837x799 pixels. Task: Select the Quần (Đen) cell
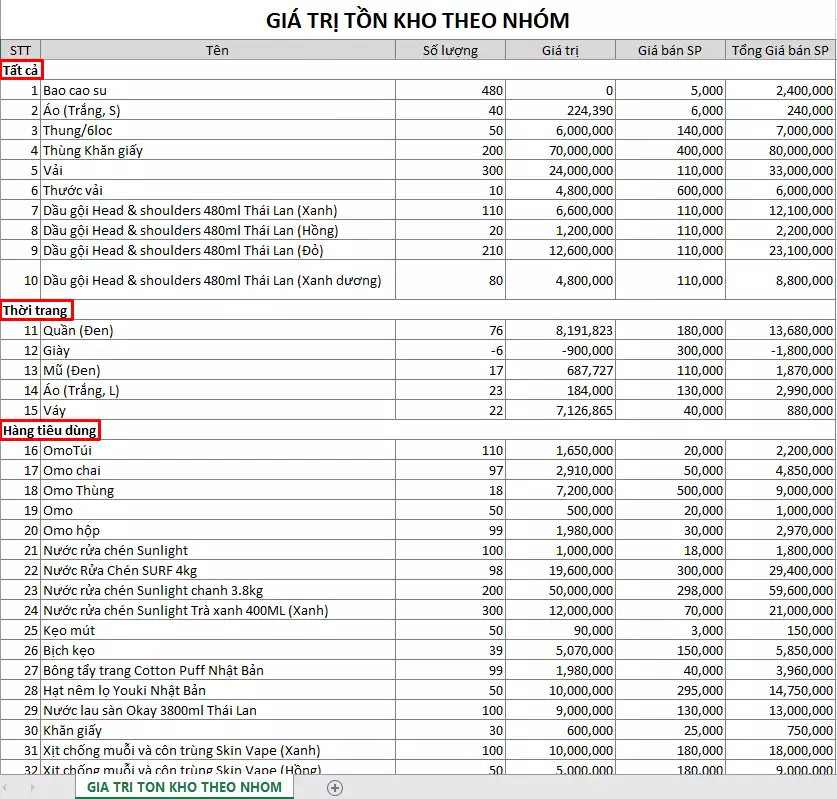click(x=218, y=330)
